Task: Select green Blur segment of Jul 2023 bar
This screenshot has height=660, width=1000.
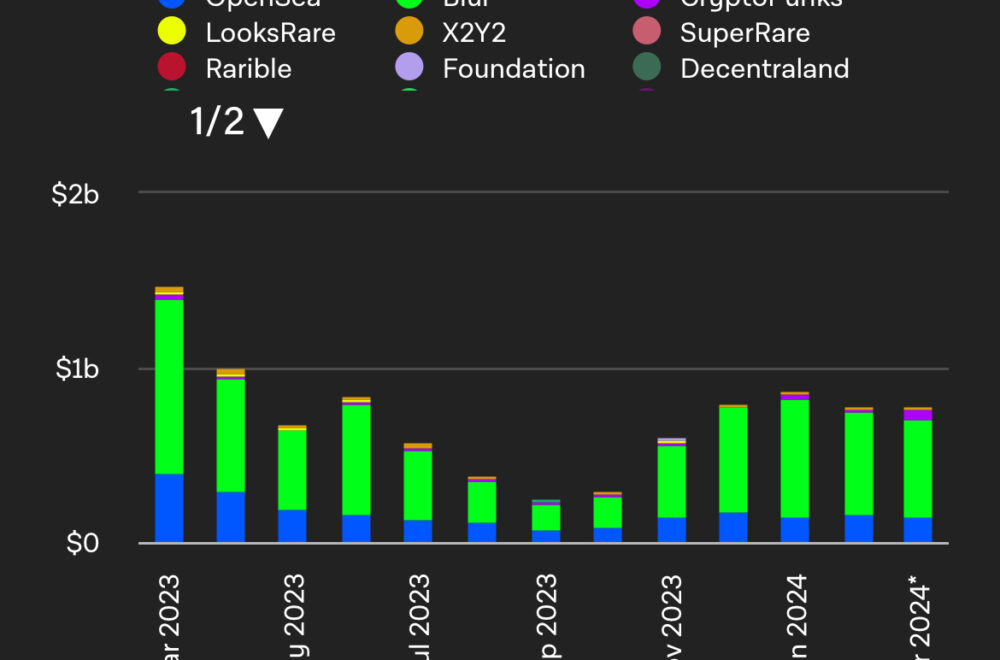Action: (418, 485)
